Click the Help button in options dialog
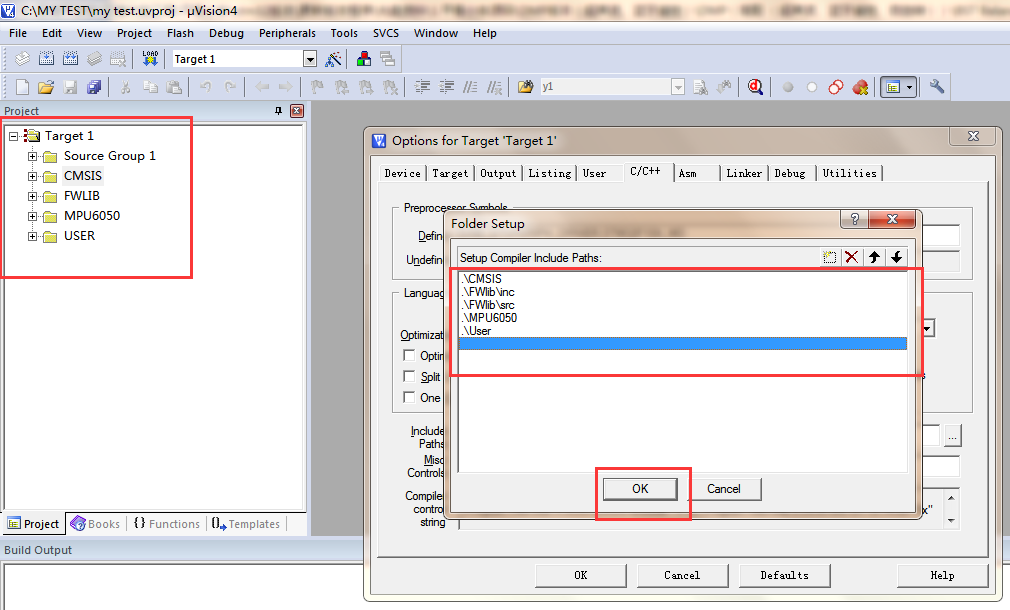 coord(942,575)
